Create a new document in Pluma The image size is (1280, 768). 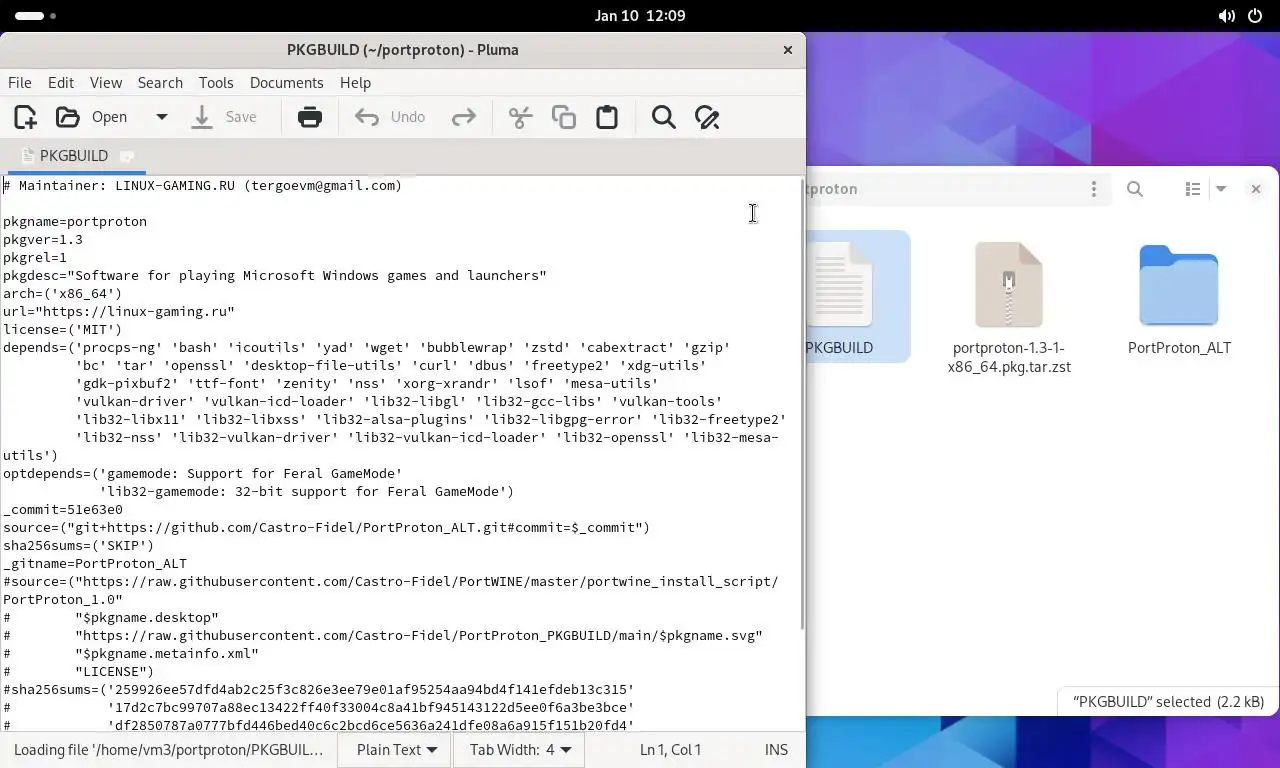click(25, 117)
